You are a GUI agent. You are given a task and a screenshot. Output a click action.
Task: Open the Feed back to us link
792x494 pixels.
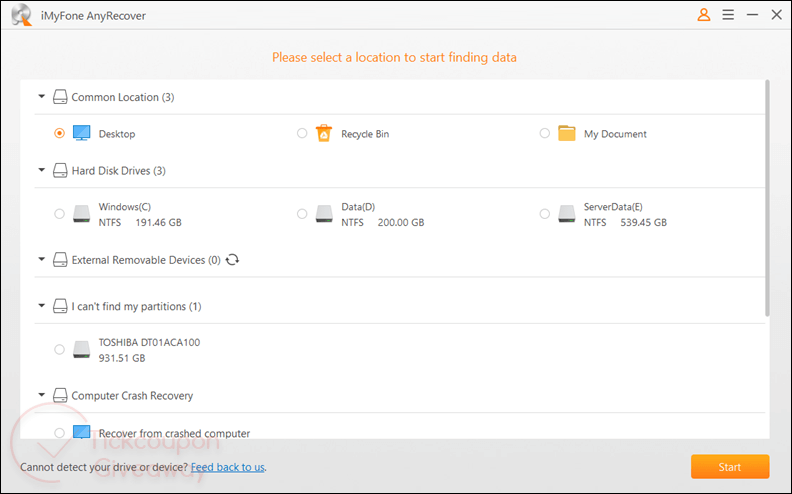227,467
